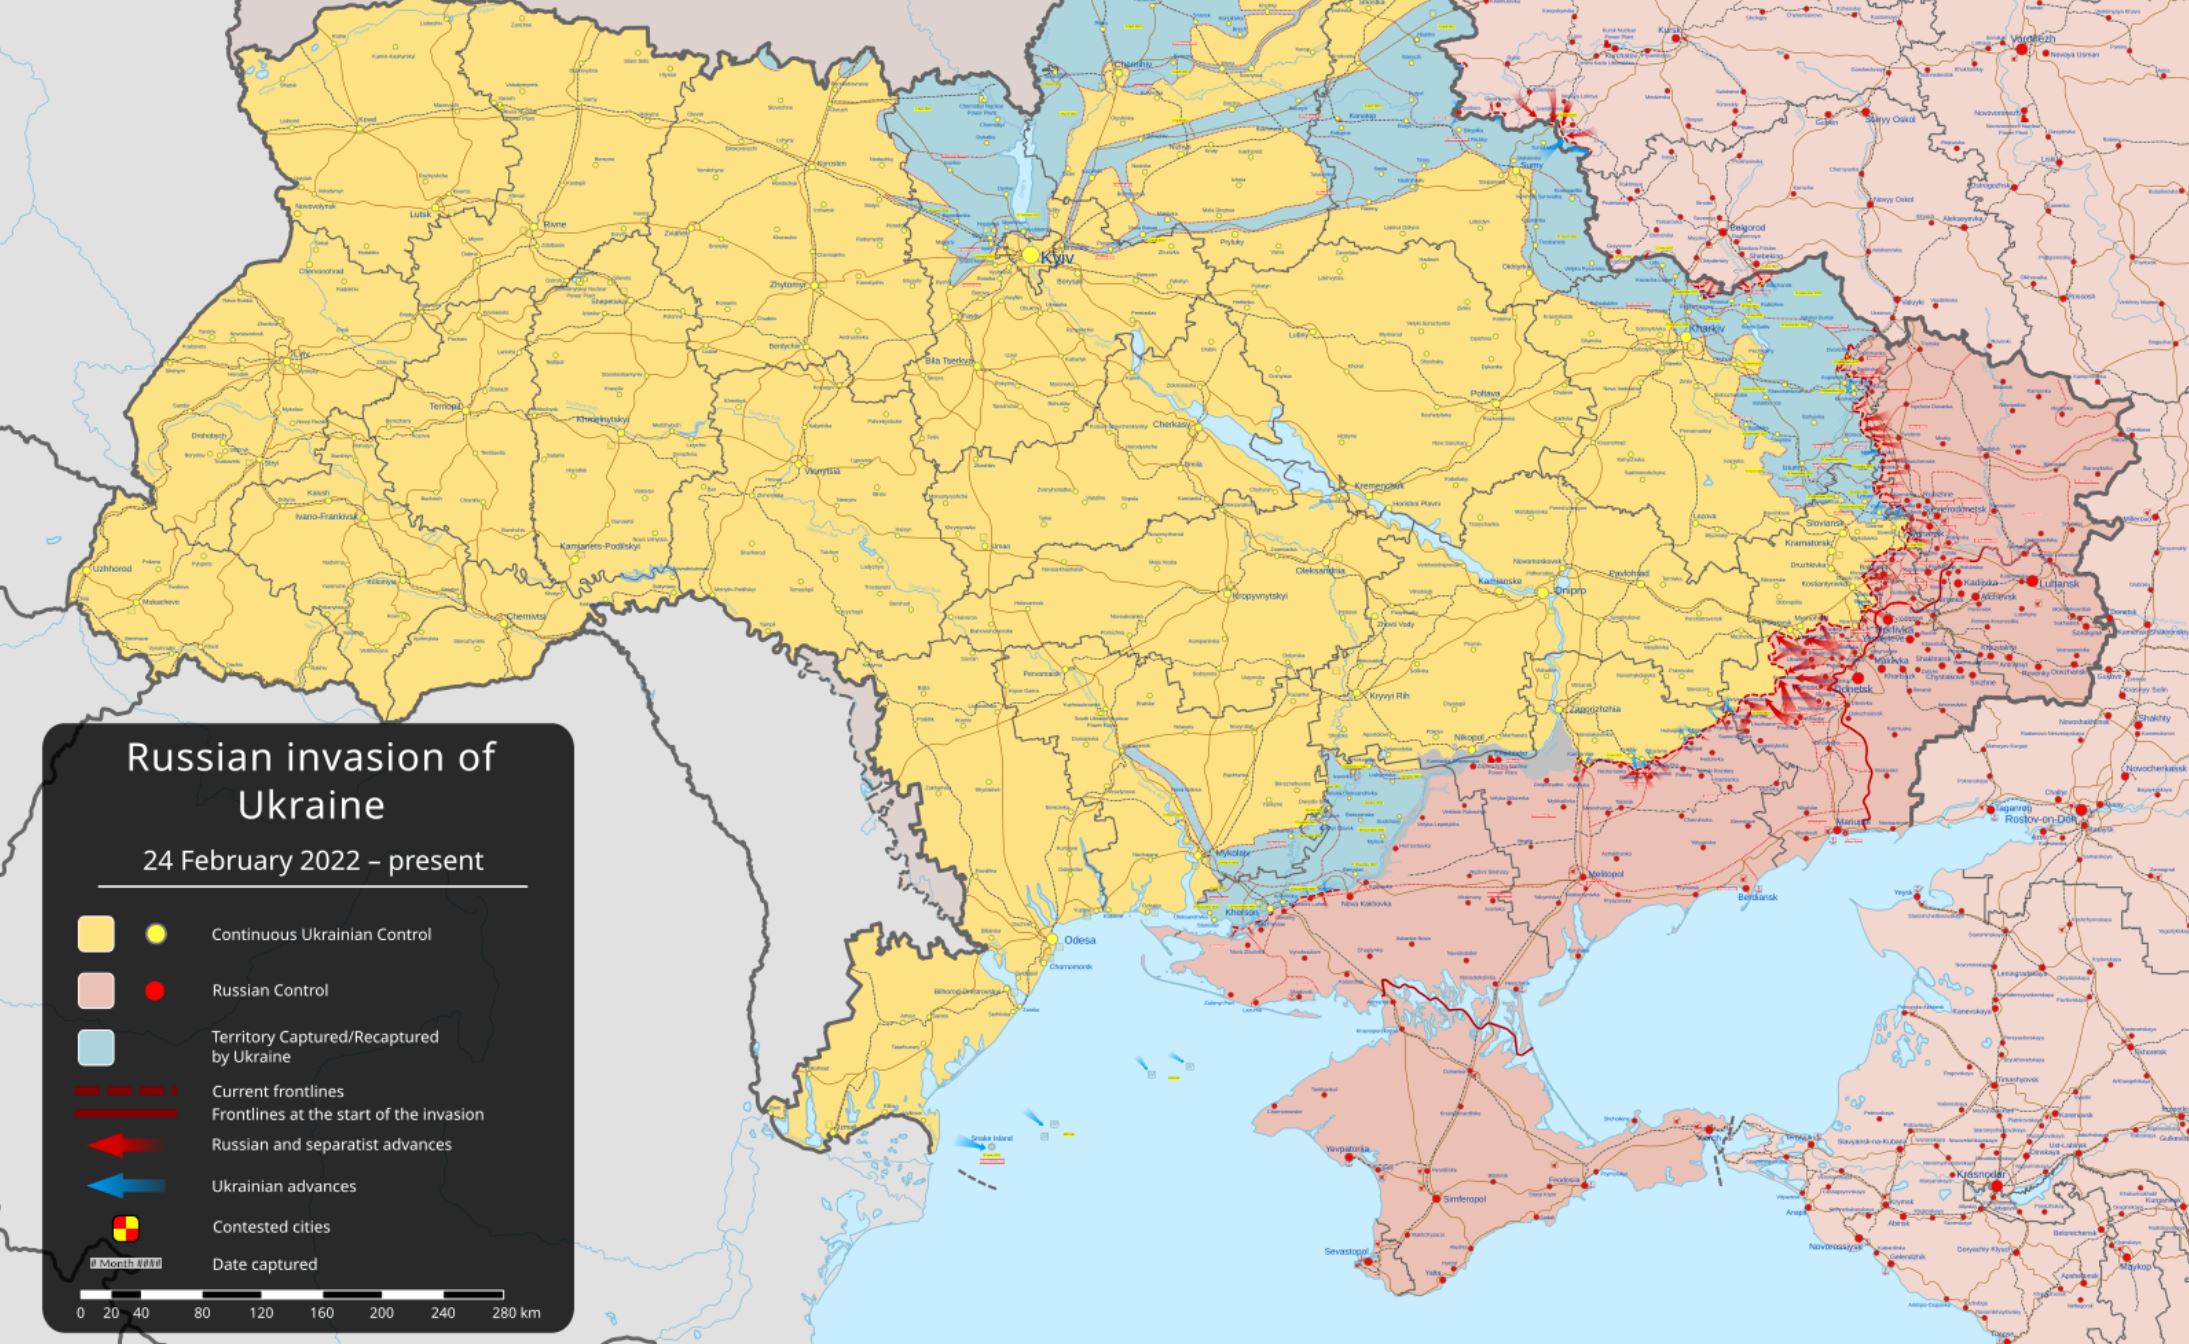Viewport: 2189px width, 1344px height.
Task: Click the 'Russian Control' legend label
Action: click(270, 990)
